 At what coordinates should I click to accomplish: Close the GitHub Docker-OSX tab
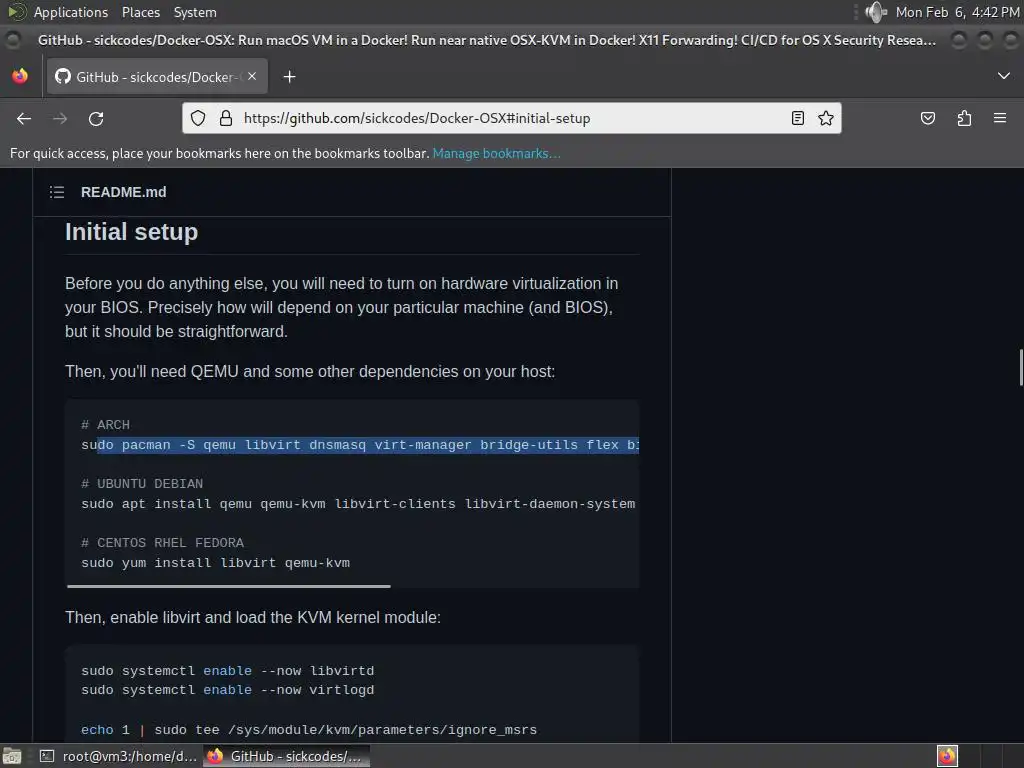(x=252, y=76)
